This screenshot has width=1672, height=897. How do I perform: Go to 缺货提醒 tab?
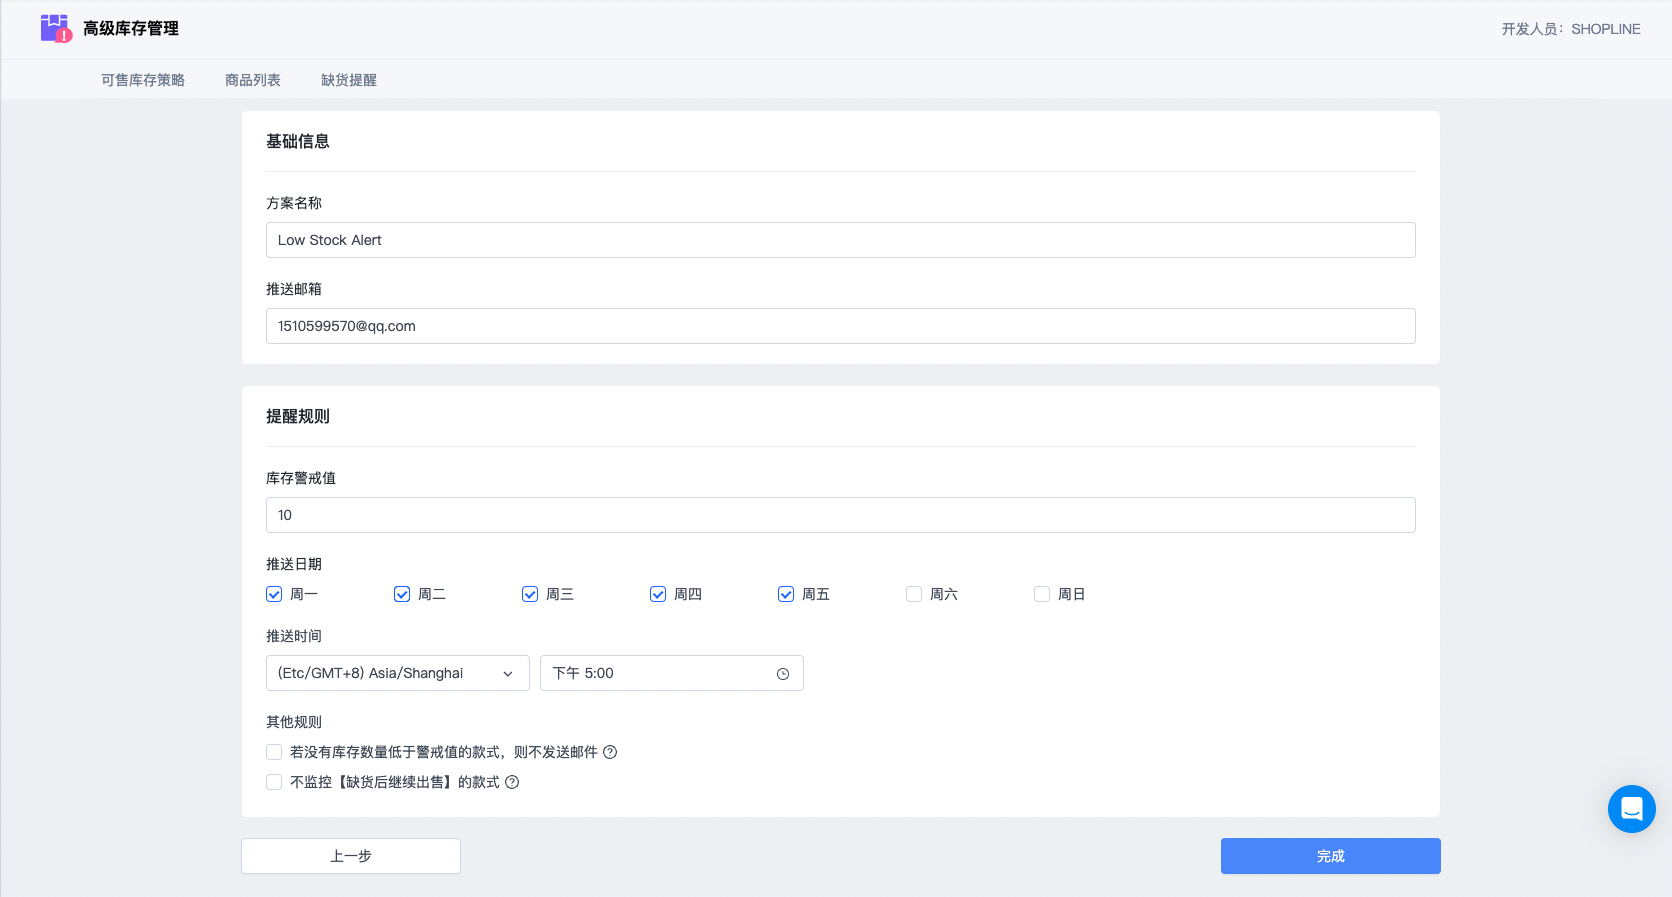click(349, 80)
